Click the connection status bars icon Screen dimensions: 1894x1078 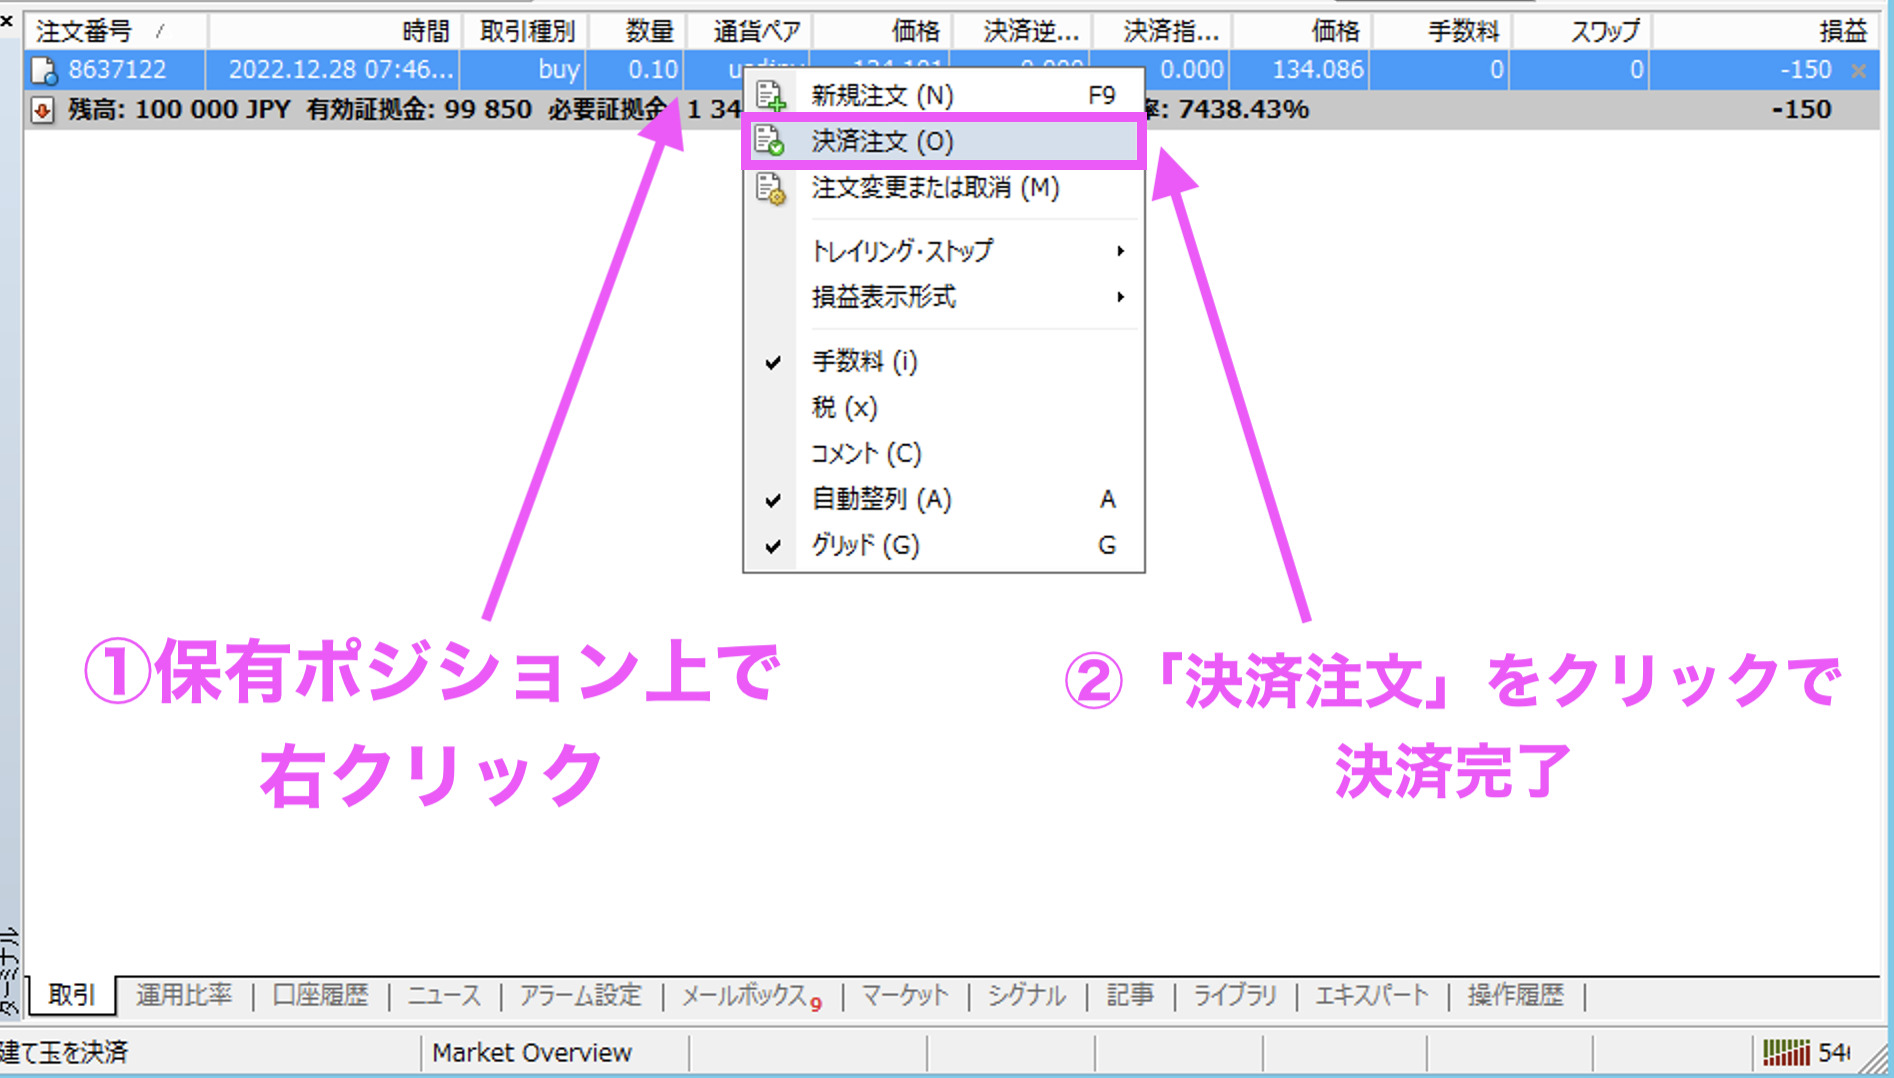tap(1786, 1052)
